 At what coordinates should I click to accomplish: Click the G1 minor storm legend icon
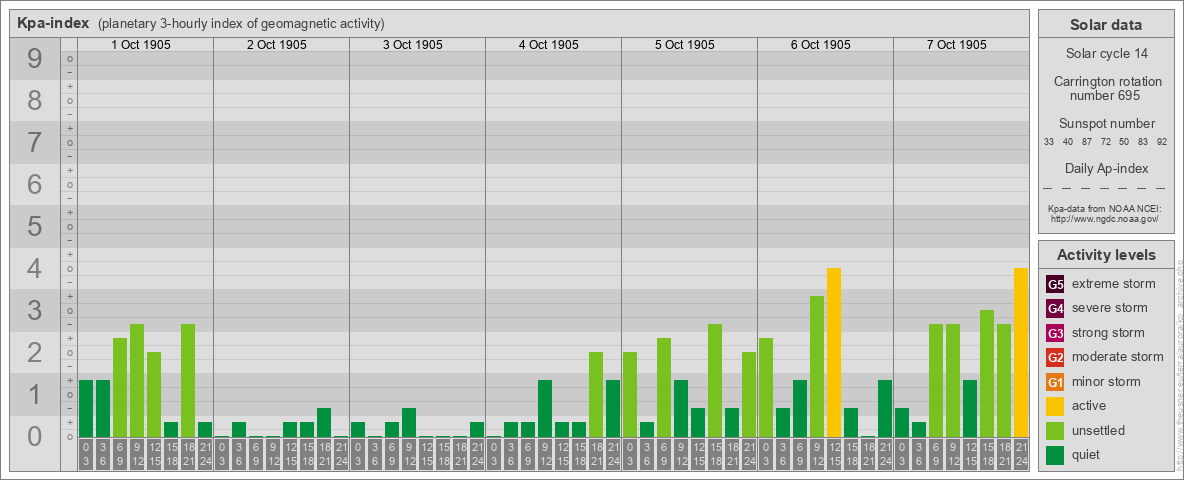pyautogui.click(x=1055, y=382)
